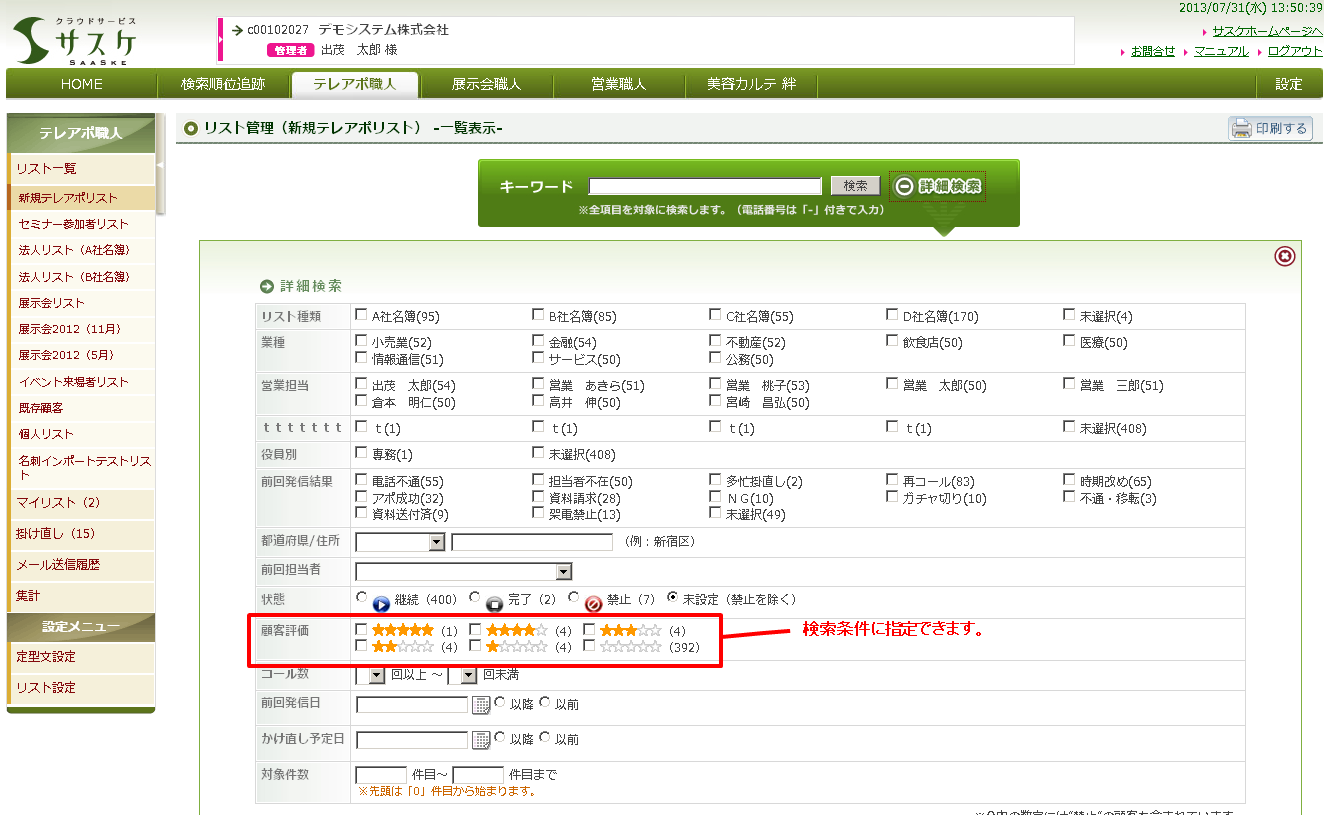Viewport: 1324px width, 815px height.
Task: Click the SAASKE logo
Action: pos(75,41)
